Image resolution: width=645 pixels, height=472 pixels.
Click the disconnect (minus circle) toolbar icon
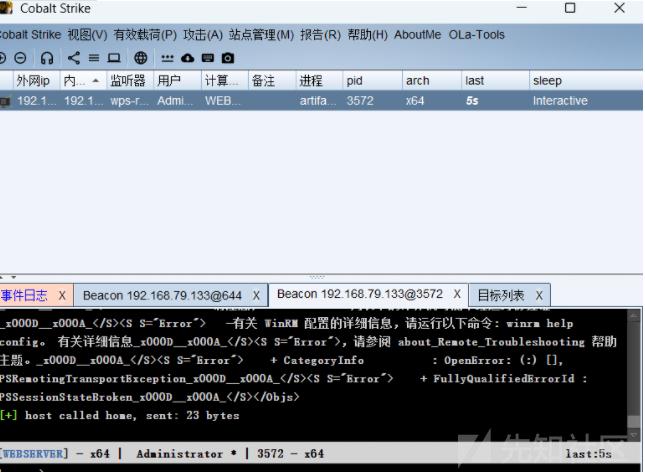click(x=20, y=58)
